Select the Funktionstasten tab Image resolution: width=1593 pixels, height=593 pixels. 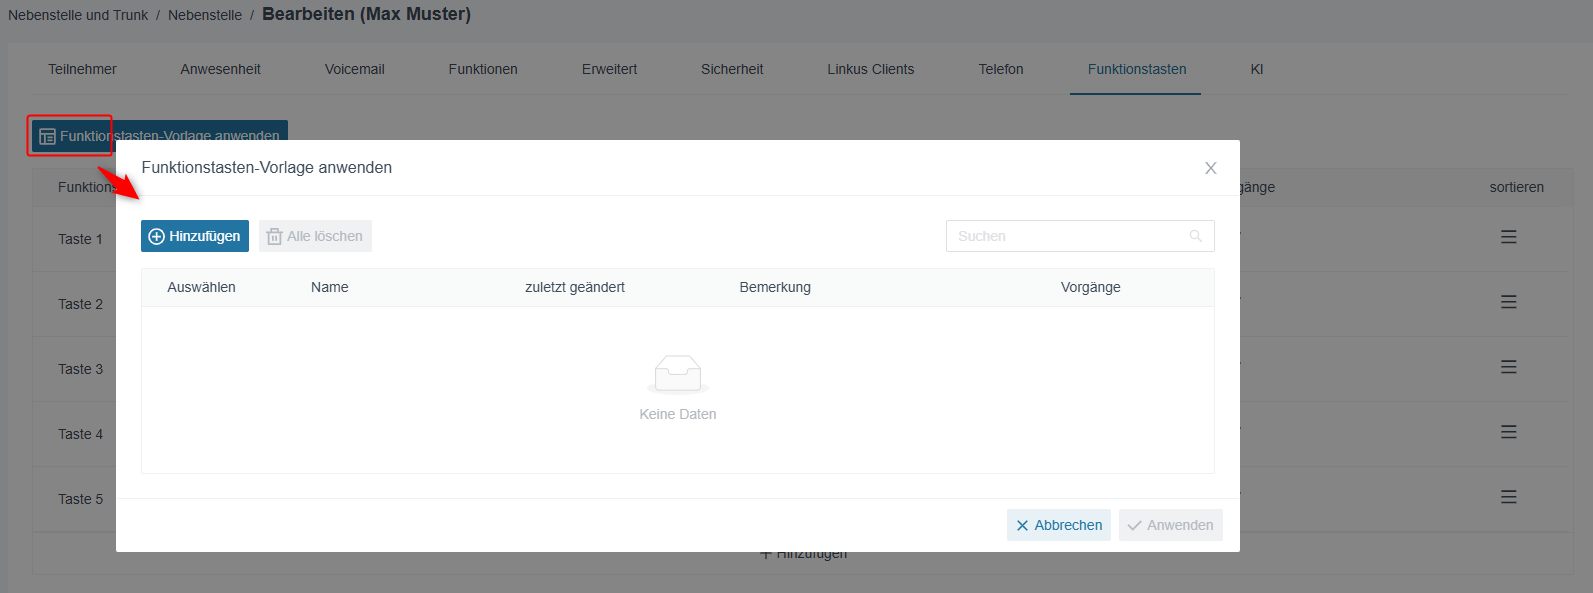pos(1137,69)
